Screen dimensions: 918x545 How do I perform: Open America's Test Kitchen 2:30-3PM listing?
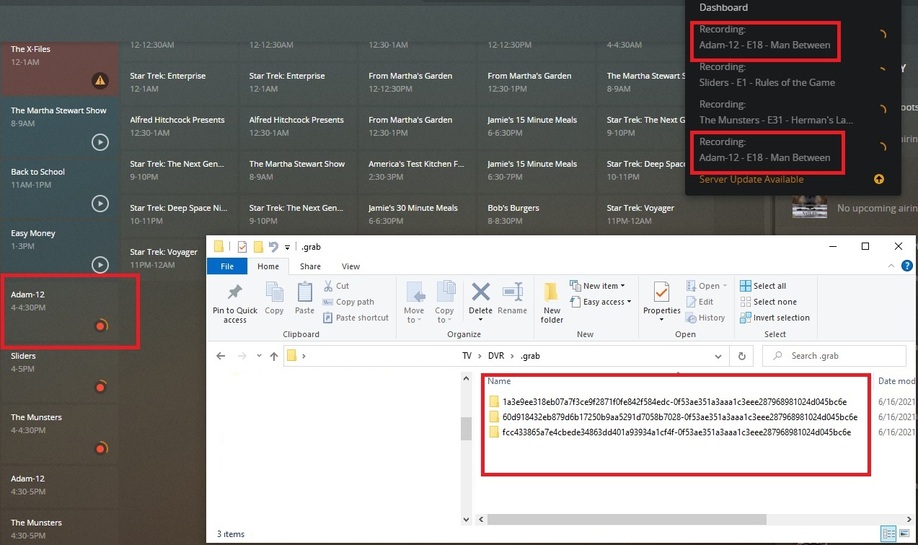click(416, 170)
